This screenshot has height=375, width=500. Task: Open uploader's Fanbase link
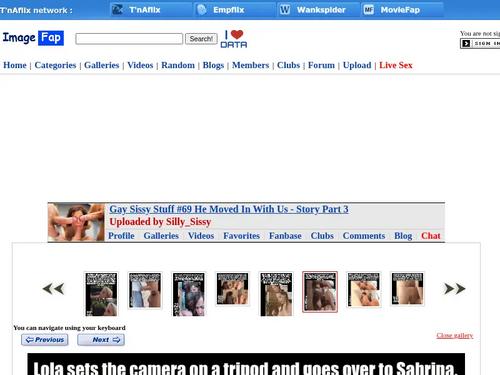click(285, 236)
